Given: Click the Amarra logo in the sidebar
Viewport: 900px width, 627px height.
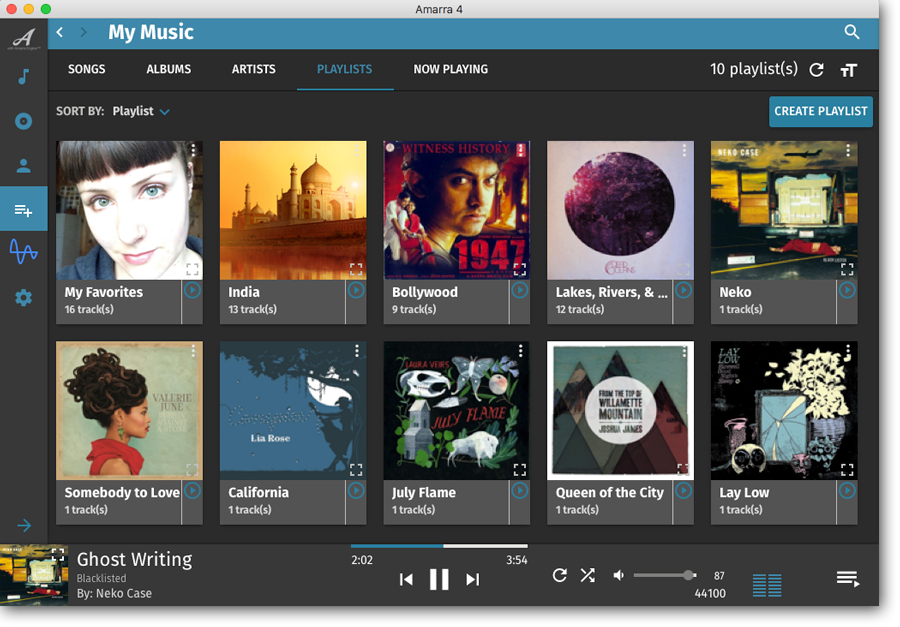Looking at the screenshot, I should pos(24,38).
